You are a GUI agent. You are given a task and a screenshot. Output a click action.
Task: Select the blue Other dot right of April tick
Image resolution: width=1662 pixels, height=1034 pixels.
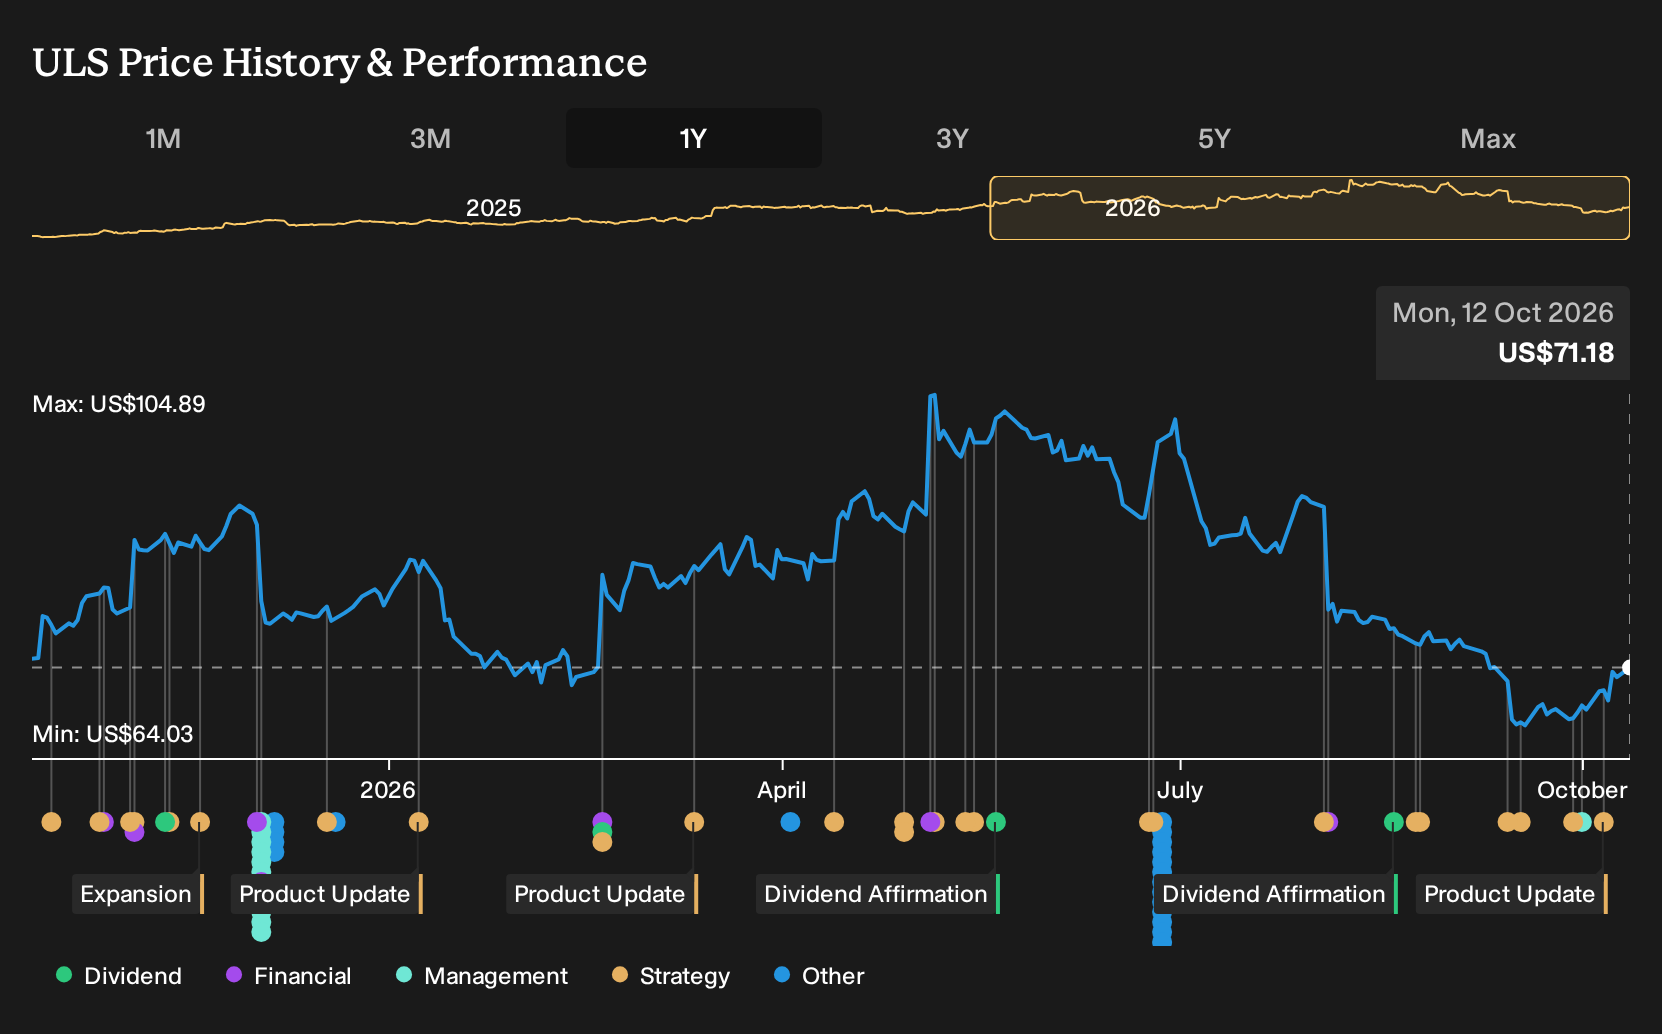790,822
